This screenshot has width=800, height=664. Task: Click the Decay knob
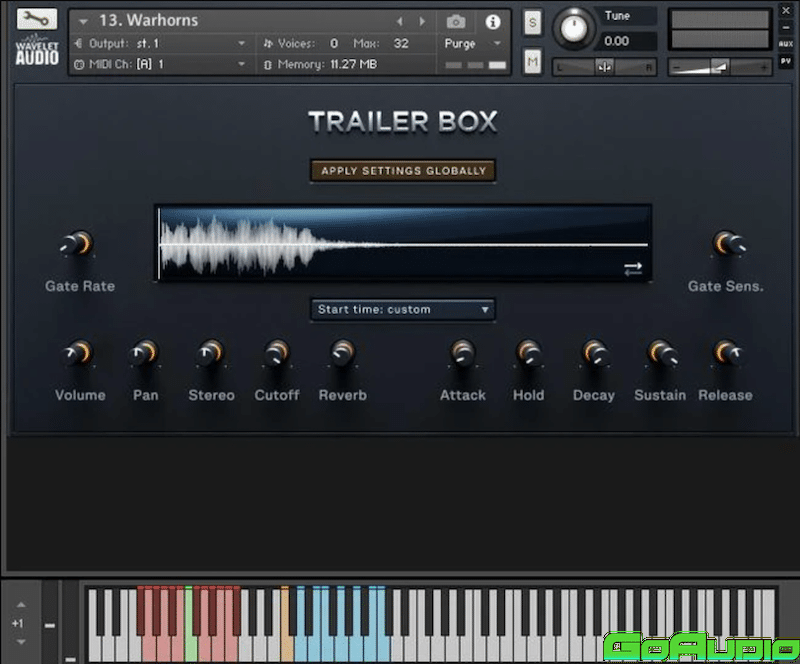coord(594,353)
